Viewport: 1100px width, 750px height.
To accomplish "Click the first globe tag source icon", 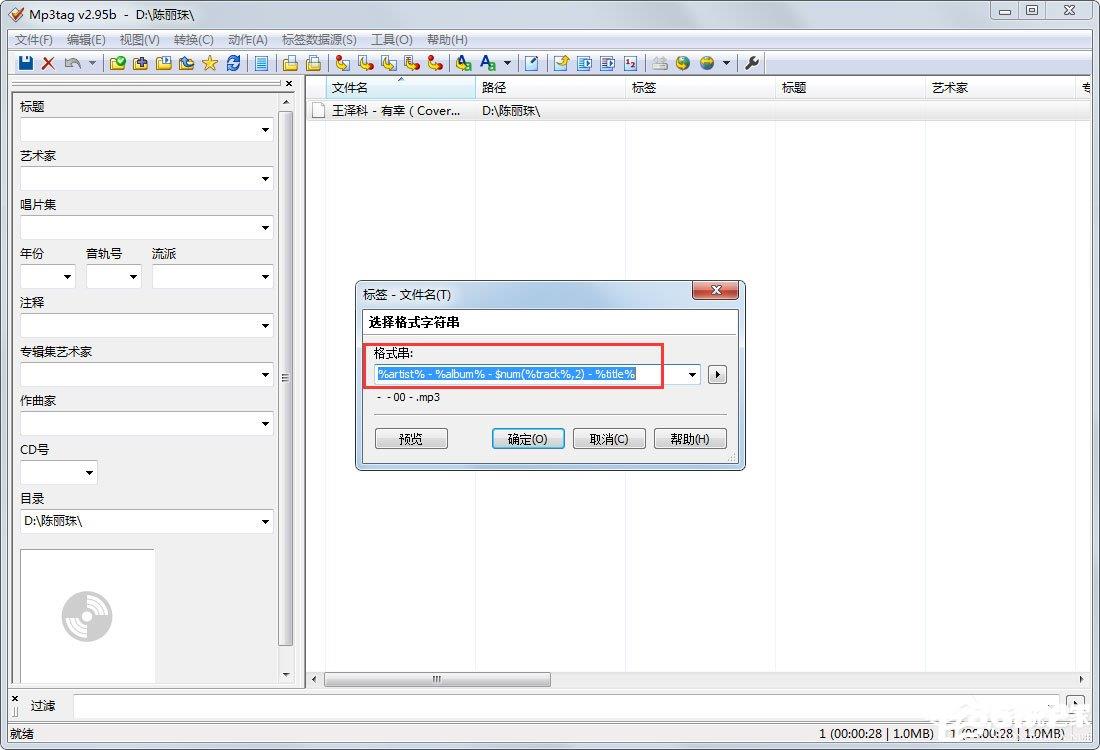I will [x=683, y=63].
